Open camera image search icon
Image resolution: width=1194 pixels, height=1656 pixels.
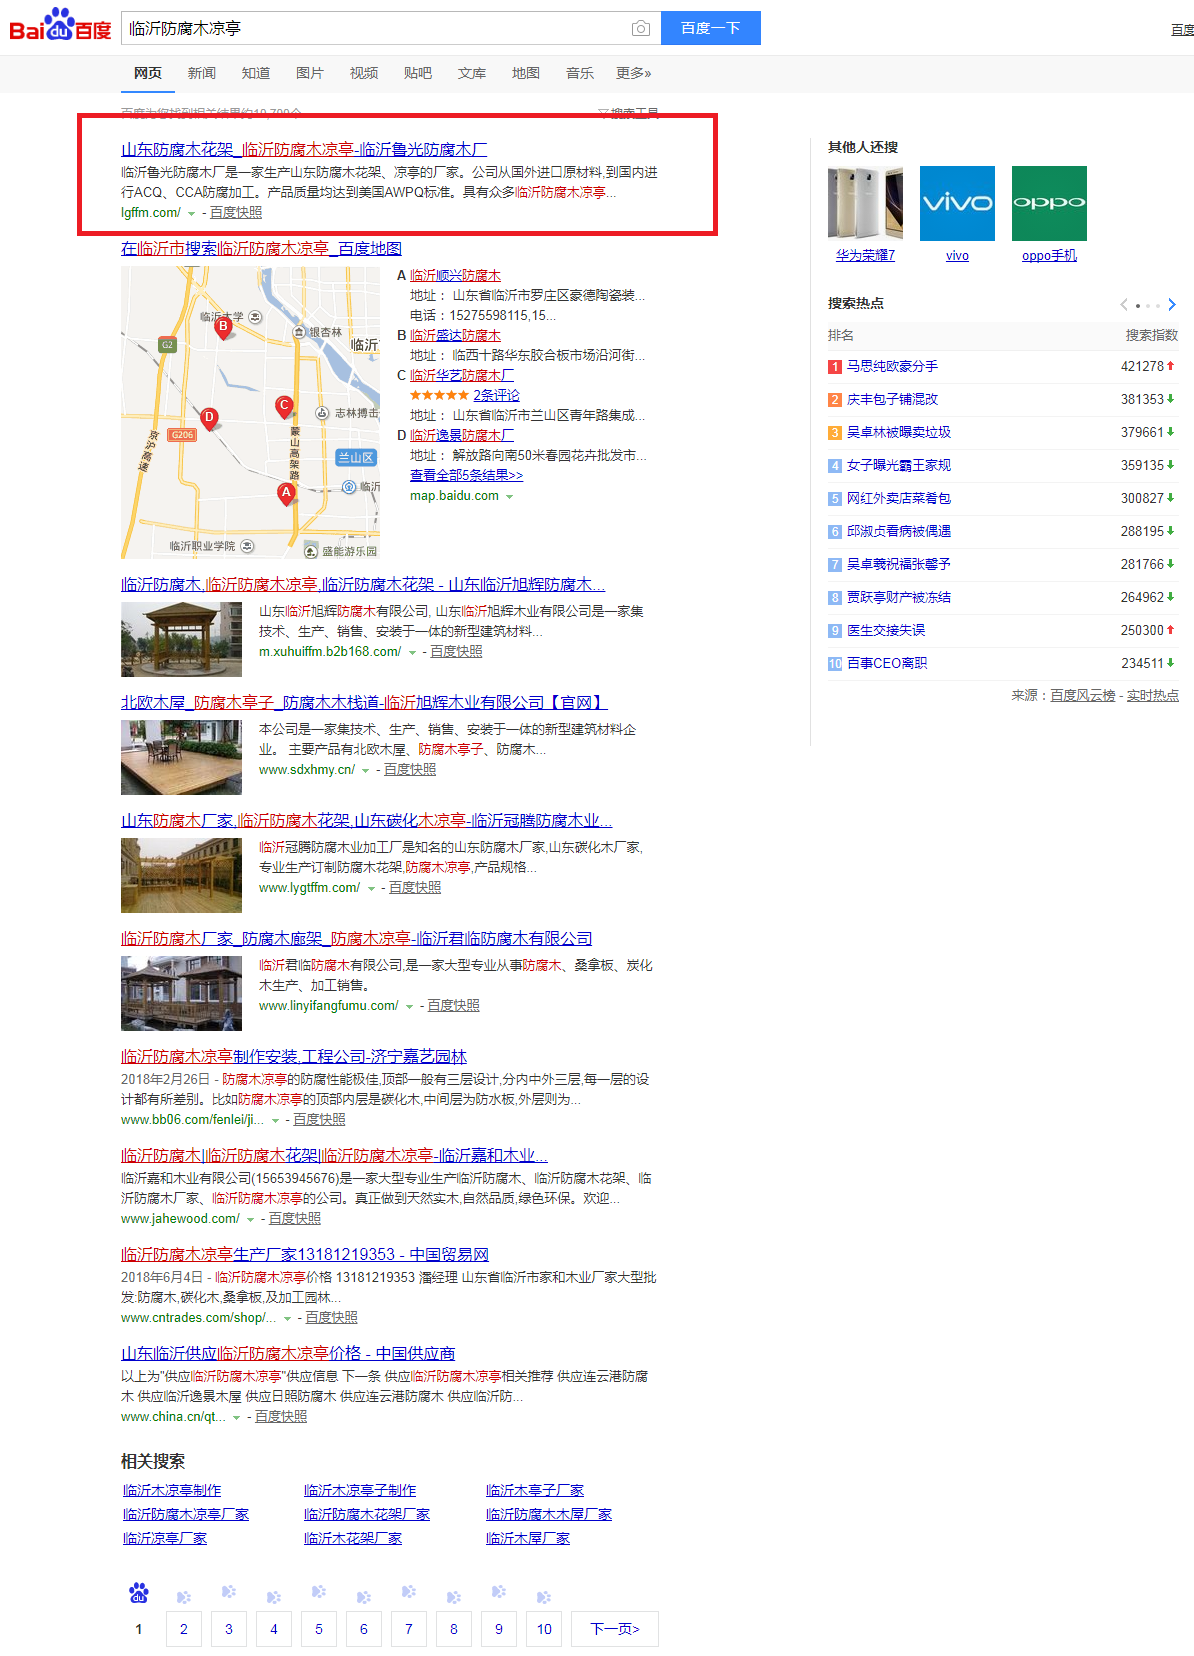[x=641, y=29]
